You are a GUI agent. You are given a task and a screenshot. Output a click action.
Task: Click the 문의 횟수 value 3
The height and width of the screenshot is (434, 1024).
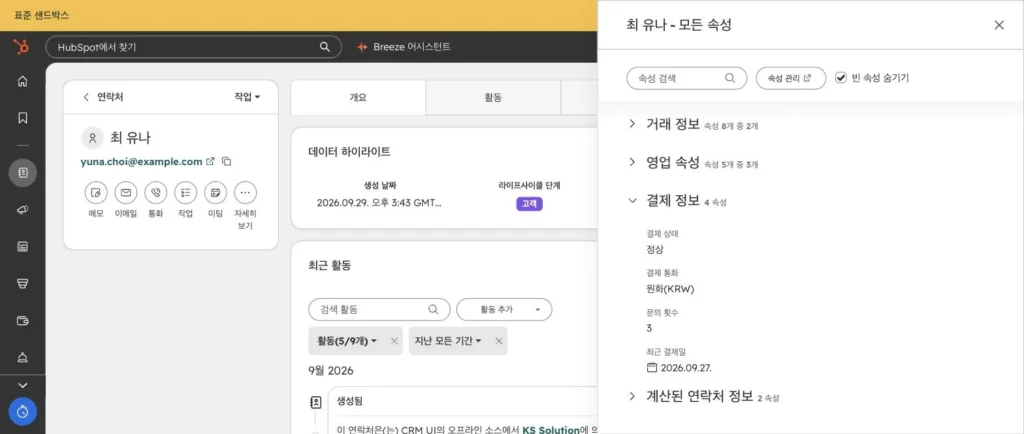coord(649,328)
